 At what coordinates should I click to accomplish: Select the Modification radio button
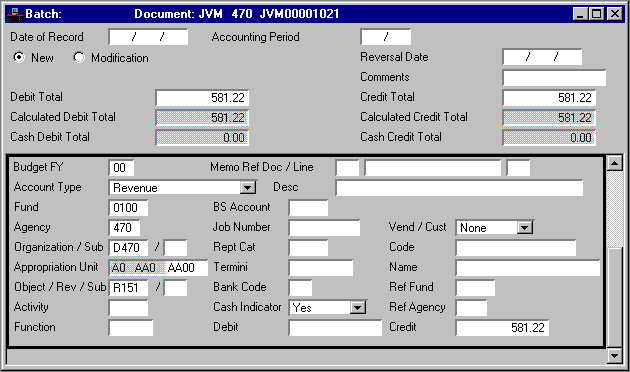[x=79, y=57]
